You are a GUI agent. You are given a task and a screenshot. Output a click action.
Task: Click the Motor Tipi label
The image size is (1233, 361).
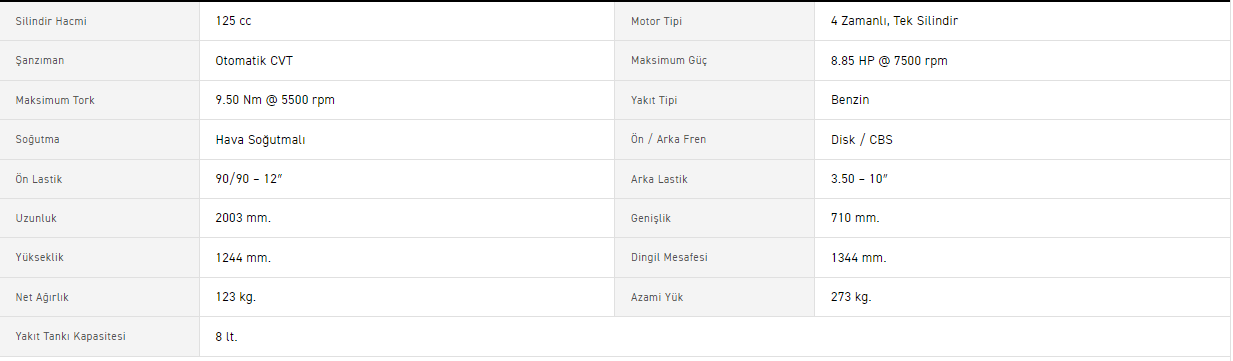tap(656, 21)
